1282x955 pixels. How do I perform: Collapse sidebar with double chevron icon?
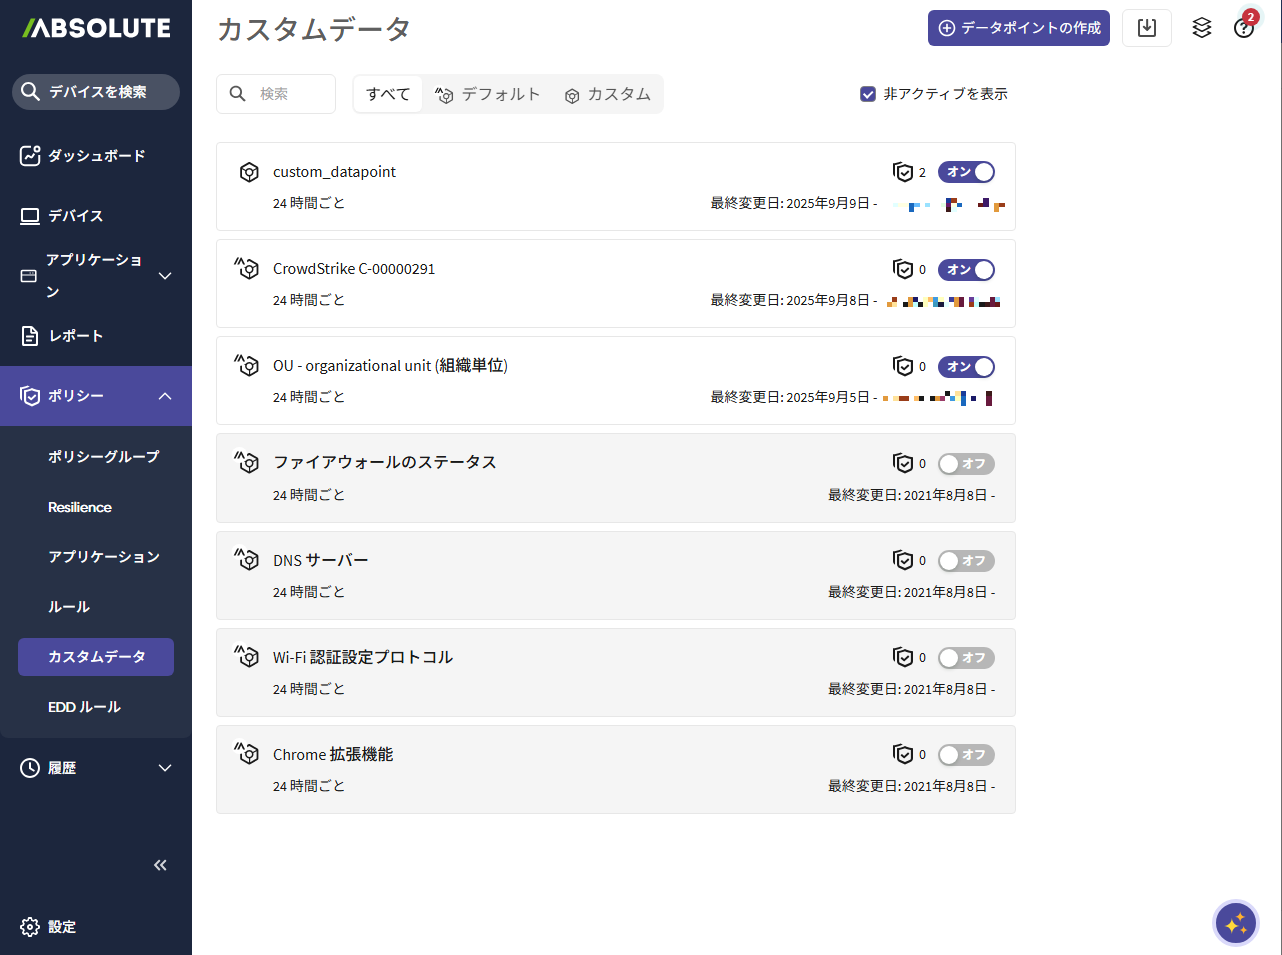pos(160,865)
